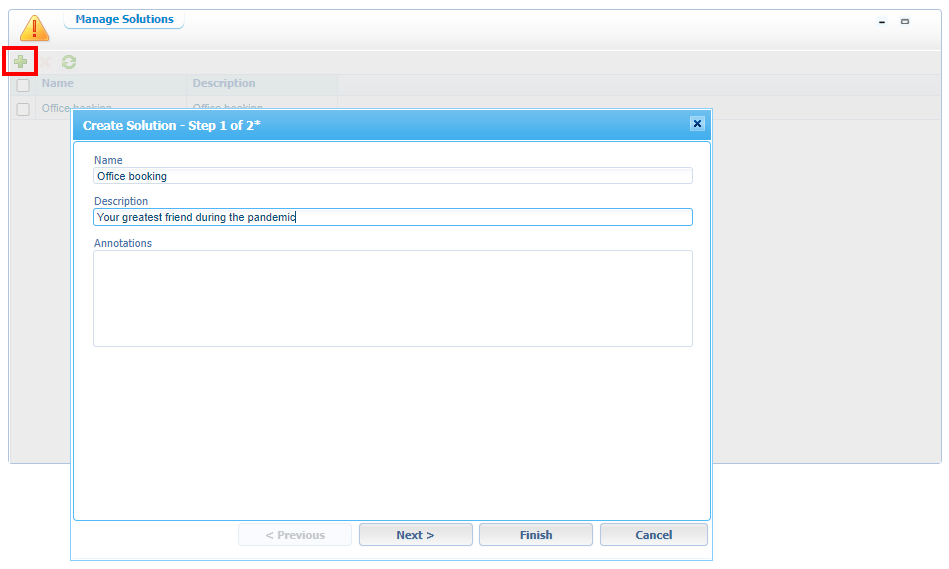
Task: Open the Manage Solutions tab
Action: [124, 19]
